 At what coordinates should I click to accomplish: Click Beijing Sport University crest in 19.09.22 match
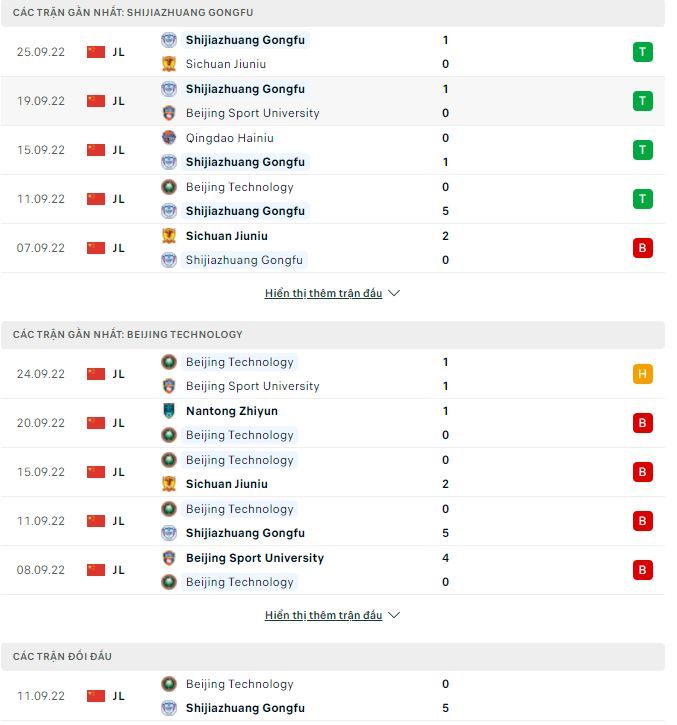(x=169, y=113)
